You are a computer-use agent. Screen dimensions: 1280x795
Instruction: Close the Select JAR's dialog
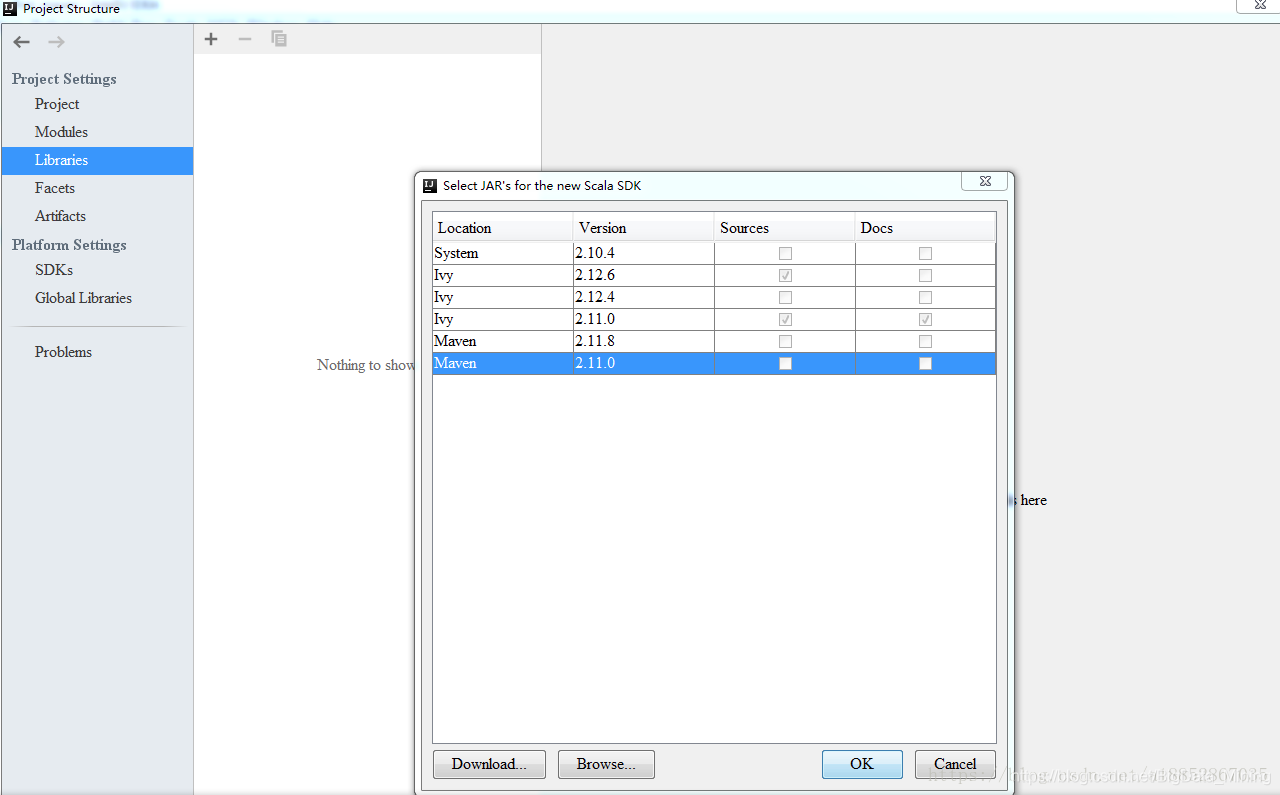(x=984, y=181)
